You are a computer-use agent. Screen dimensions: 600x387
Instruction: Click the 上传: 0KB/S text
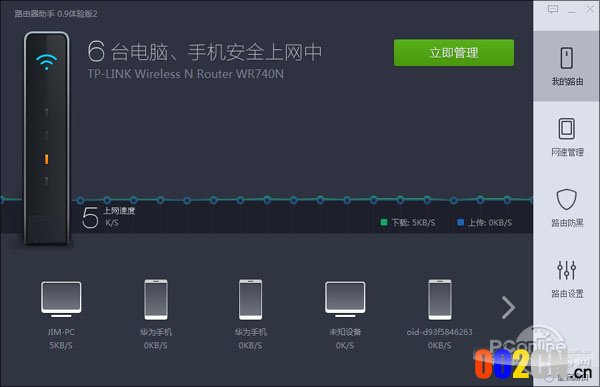pyautogui.click(x=490, y=222)
